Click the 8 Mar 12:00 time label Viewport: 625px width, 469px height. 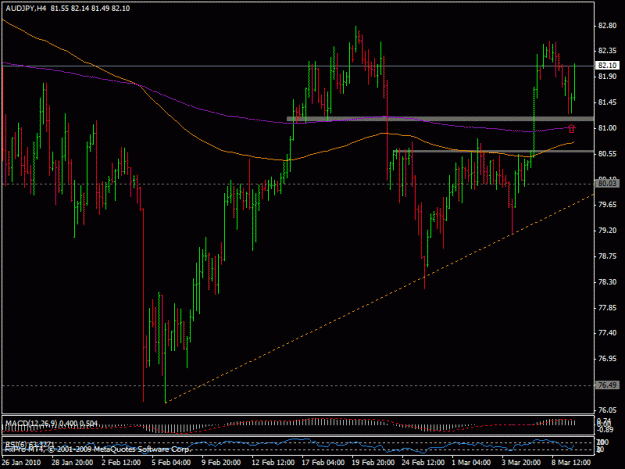571,462
